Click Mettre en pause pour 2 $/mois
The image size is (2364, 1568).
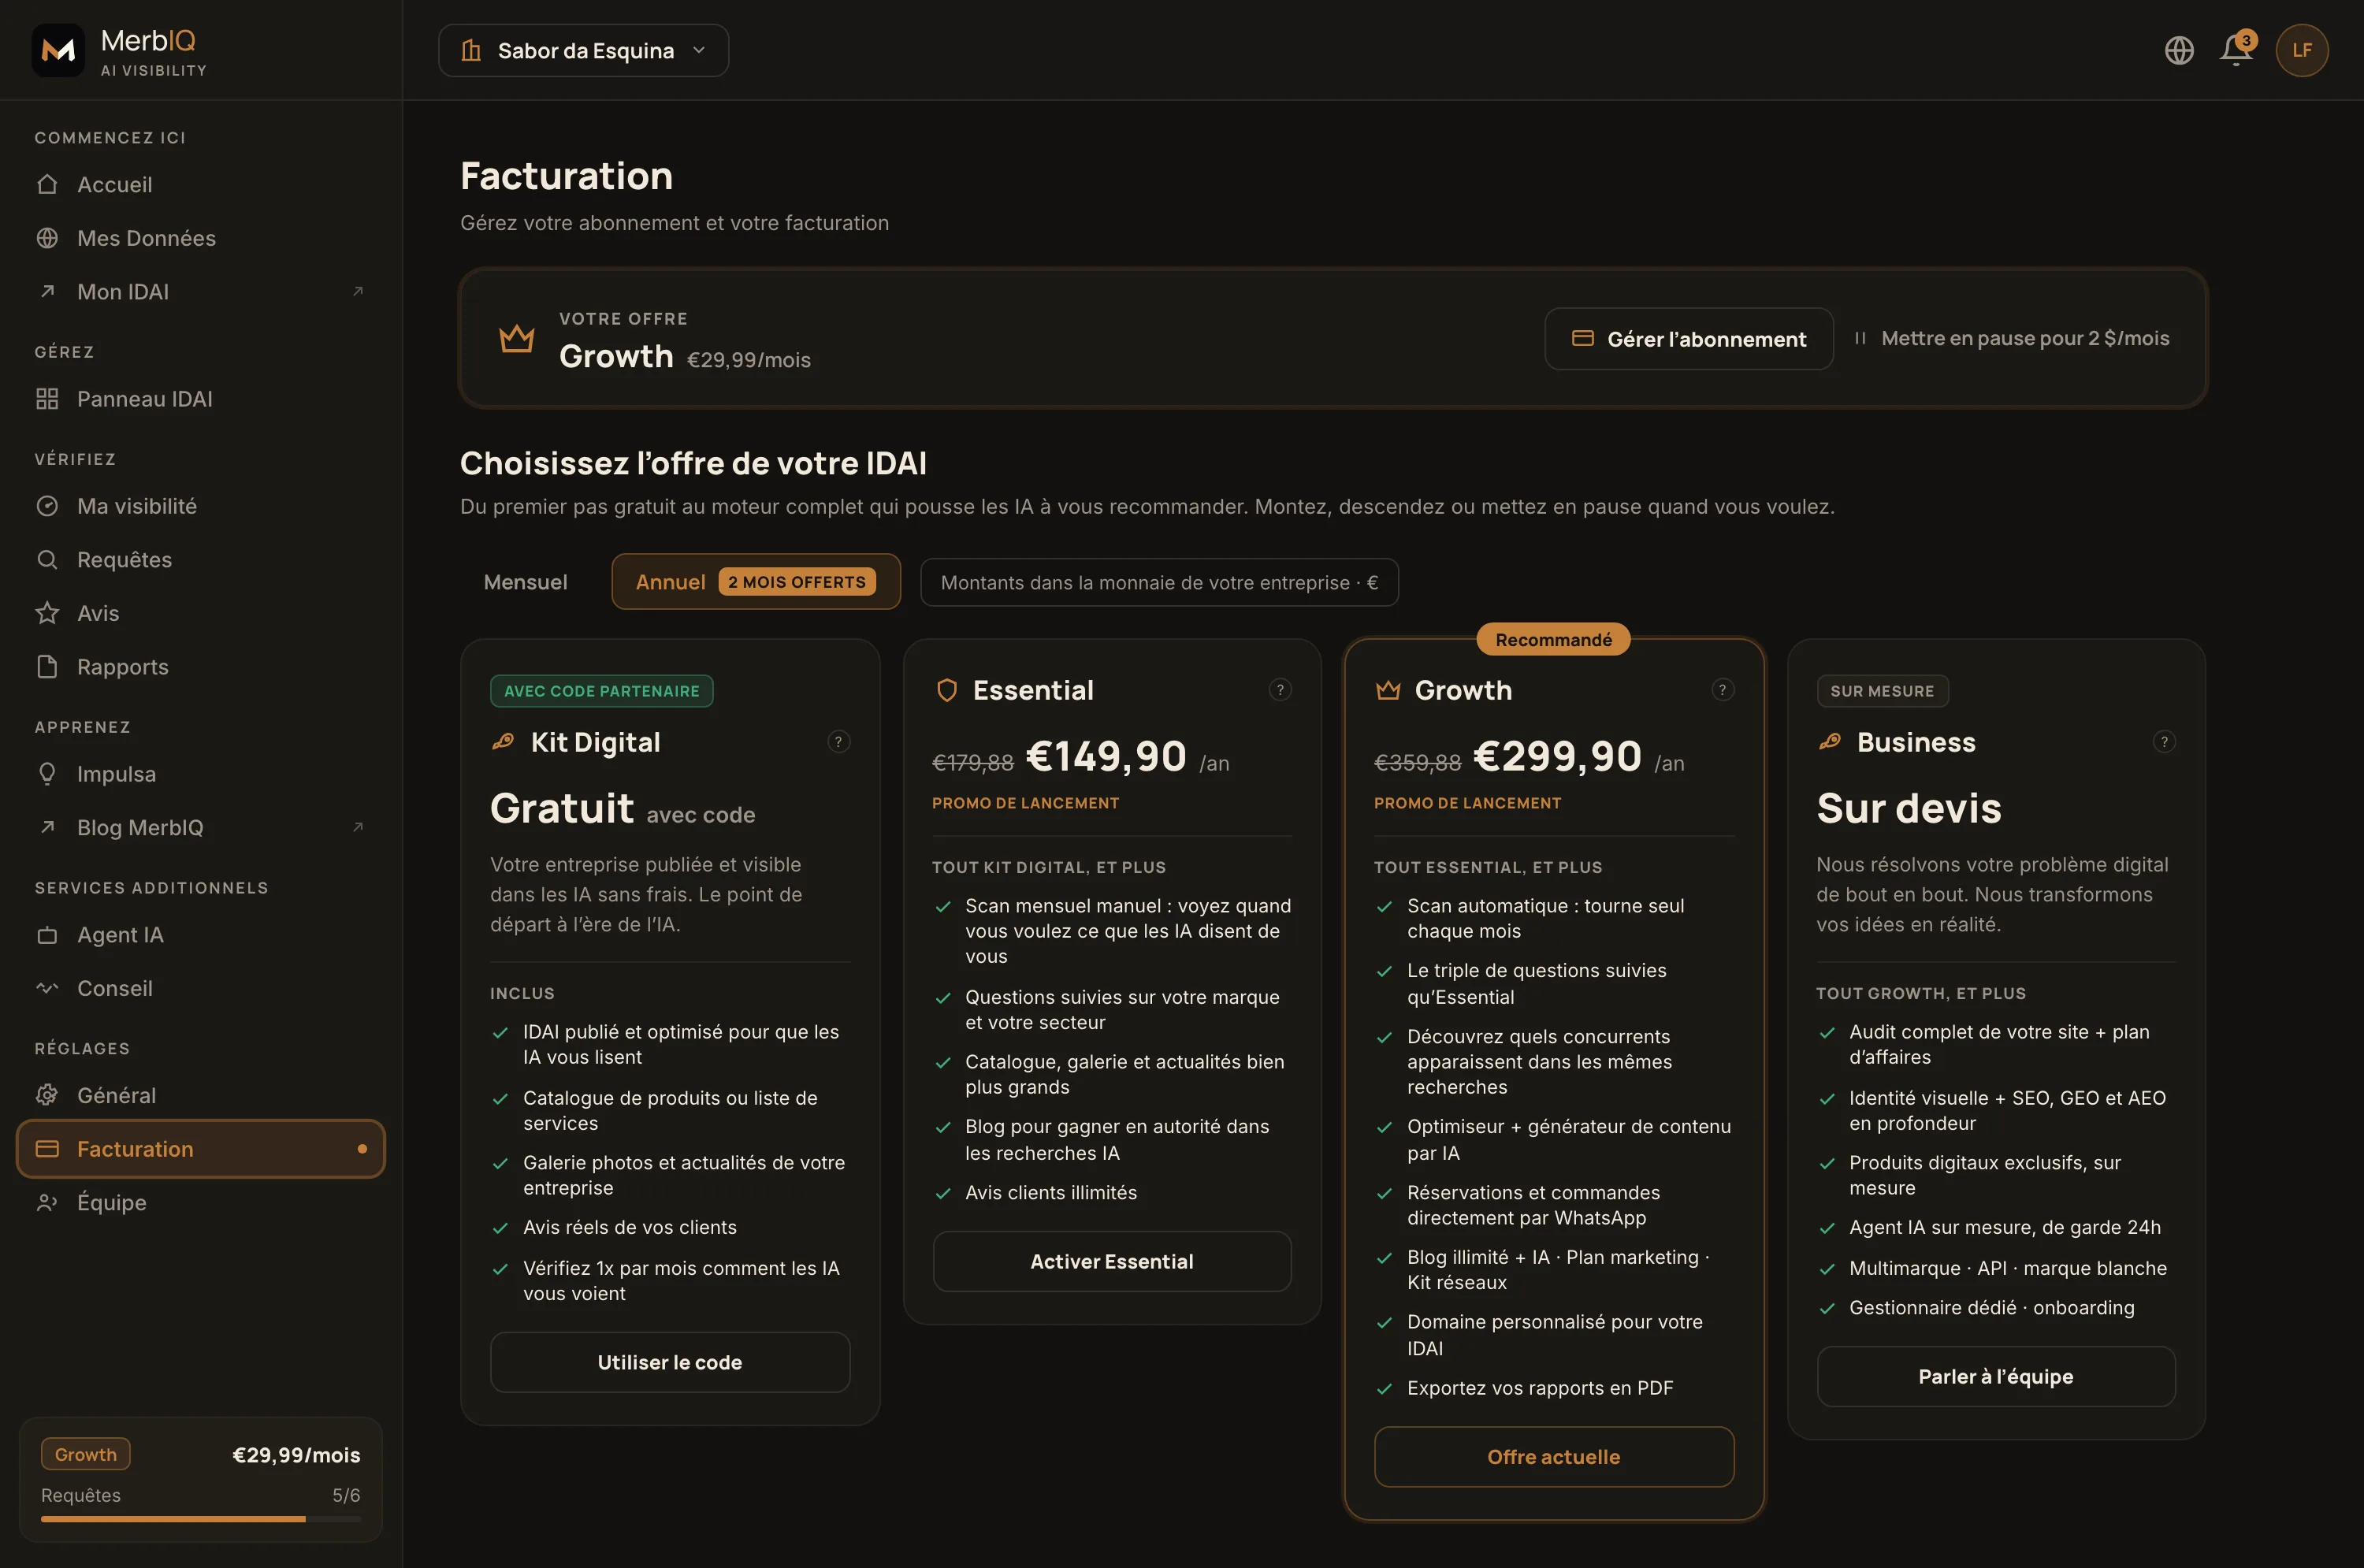tap(2012, 338)
